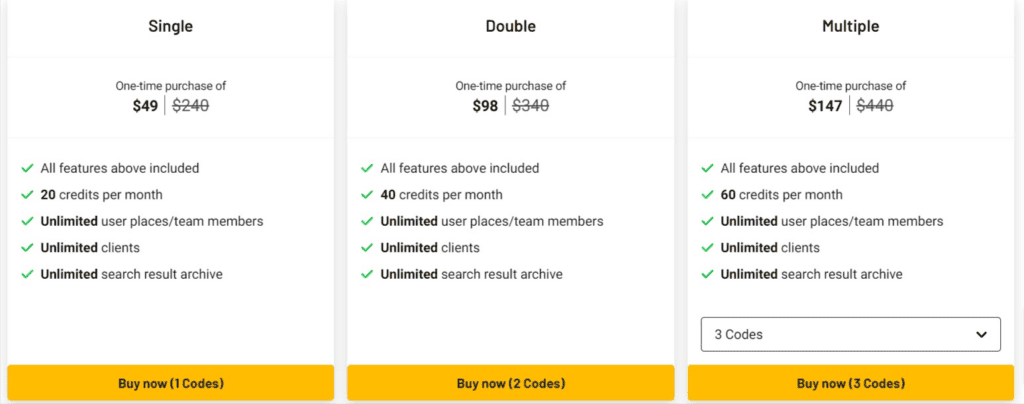Image resolution: width=1024 pixels, height=404 pixels.
Task: Click the crossed-out $340 price
Action: click(x=530, y=106)
